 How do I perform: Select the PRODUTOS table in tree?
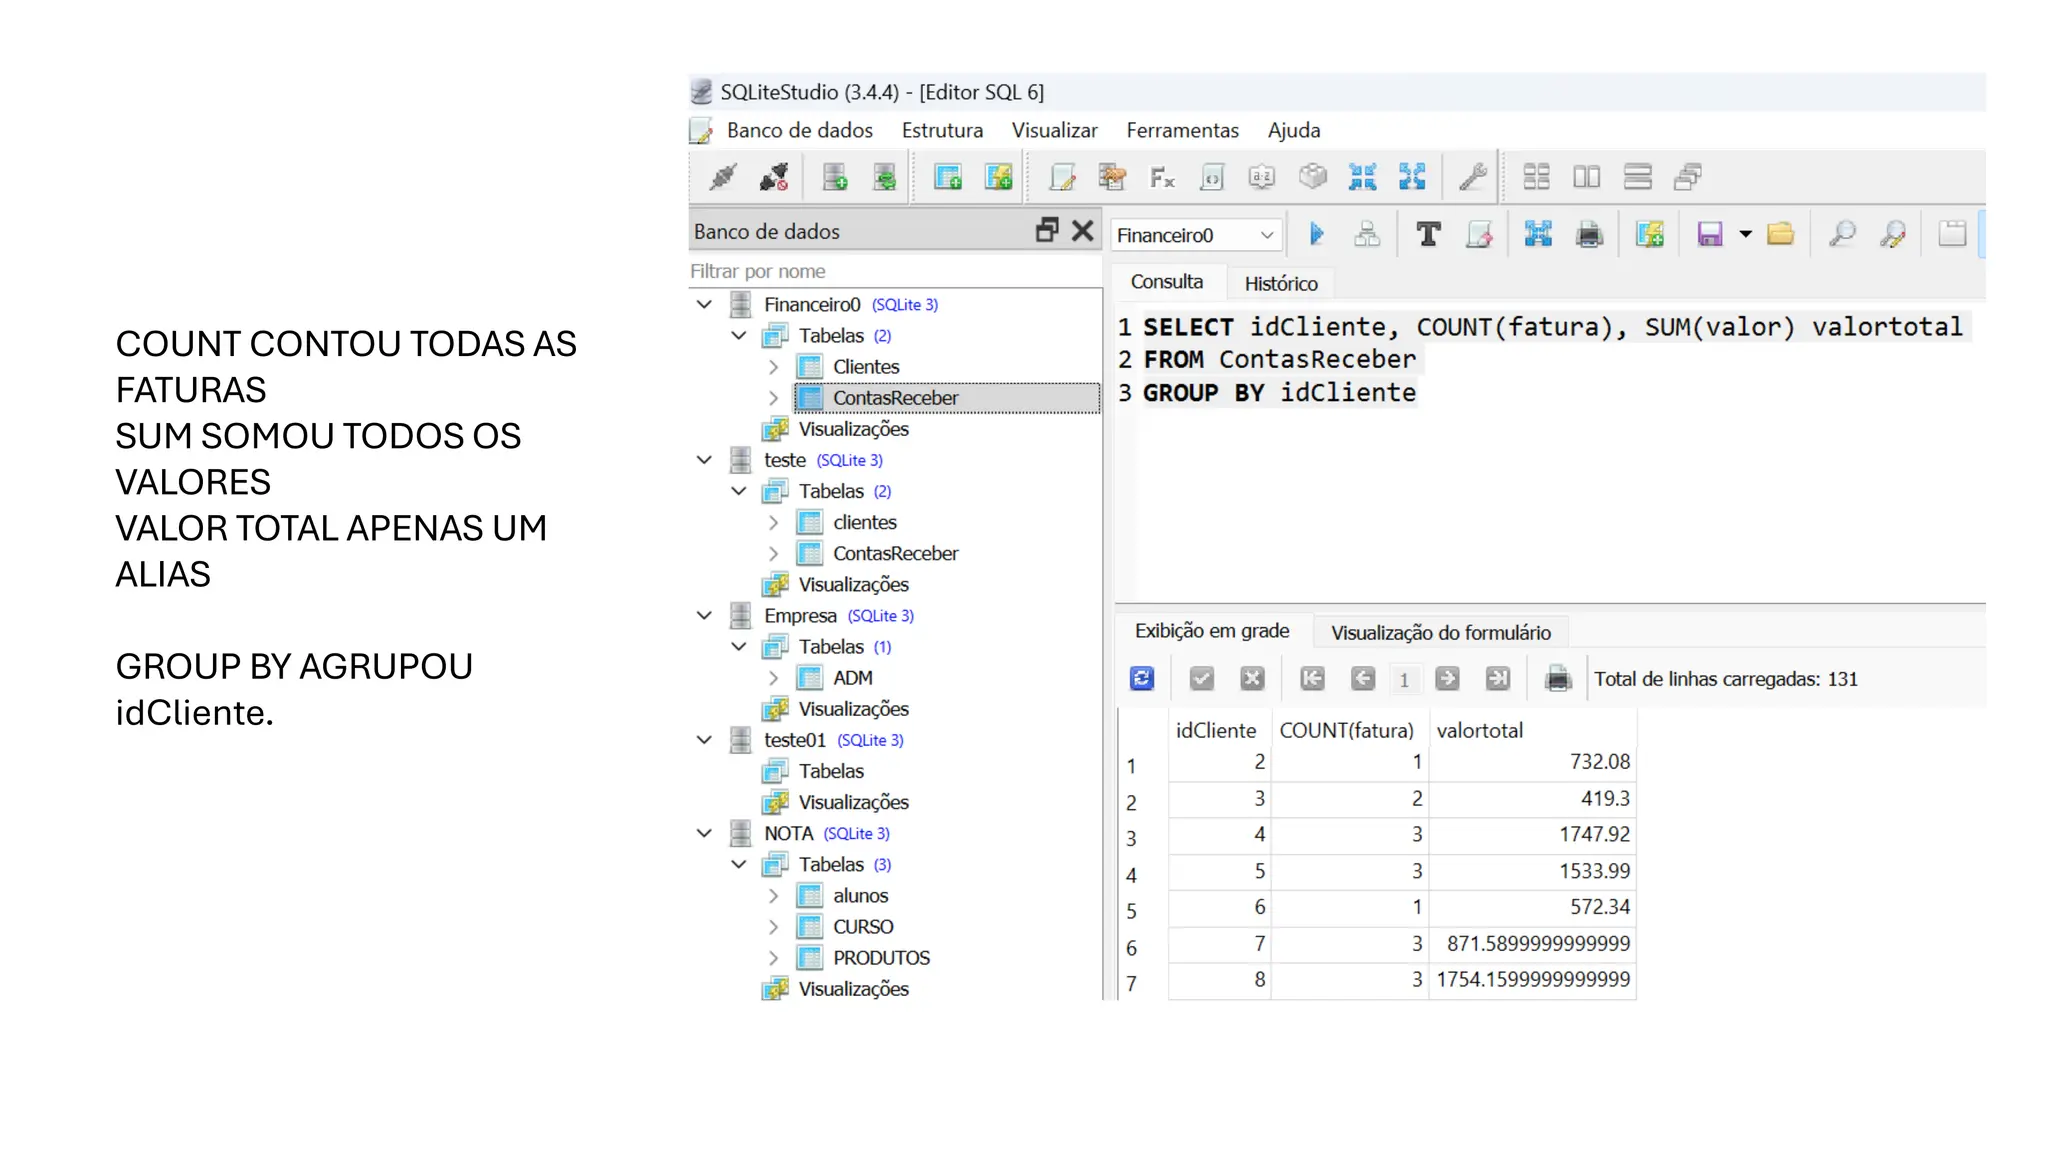pos(881,958)
